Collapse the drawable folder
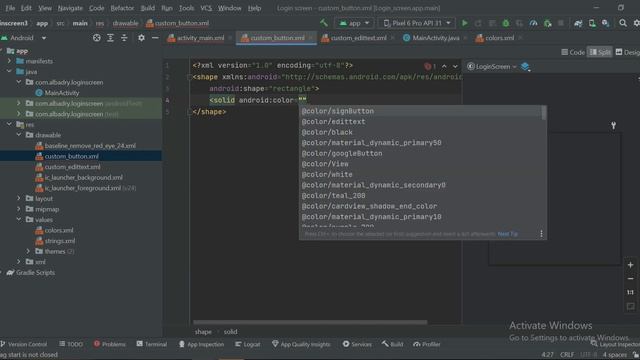 pos(19,135)
